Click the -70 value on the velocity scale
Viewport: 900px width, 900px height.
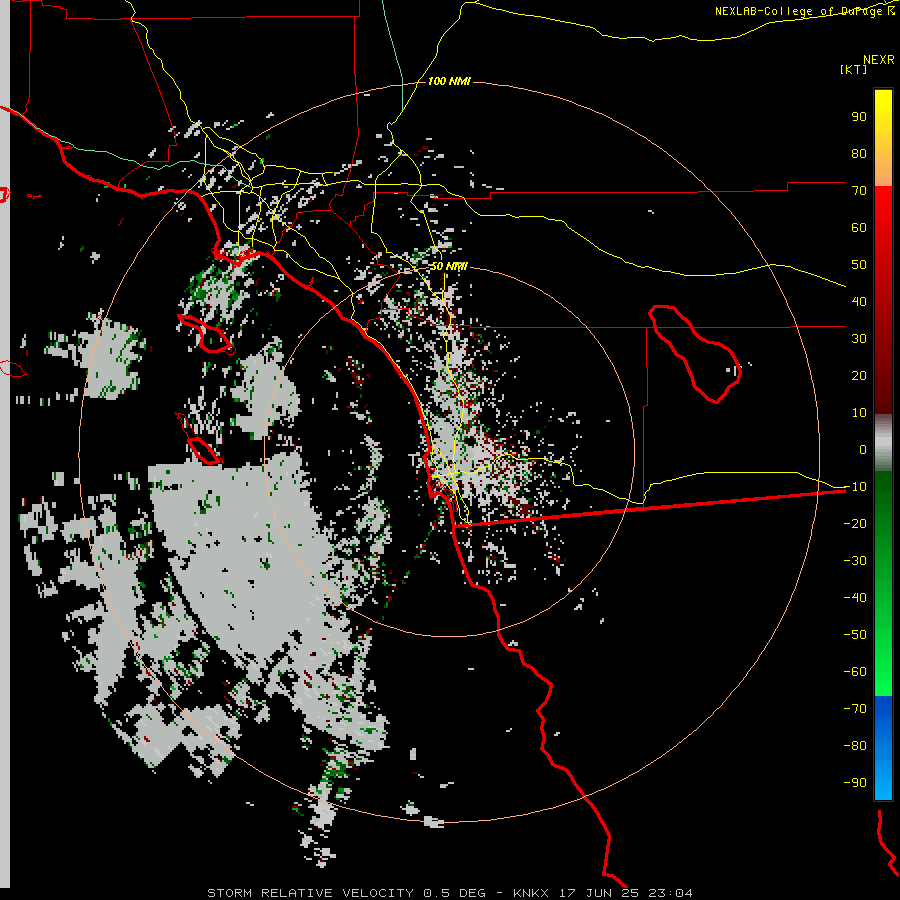pos(855,709)
